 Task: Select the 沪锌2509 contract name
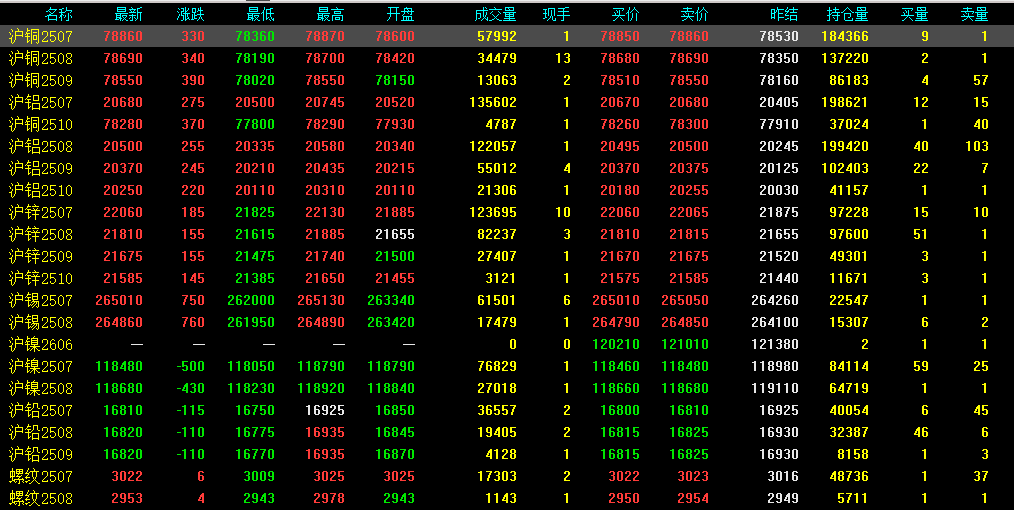coord(41,257)
